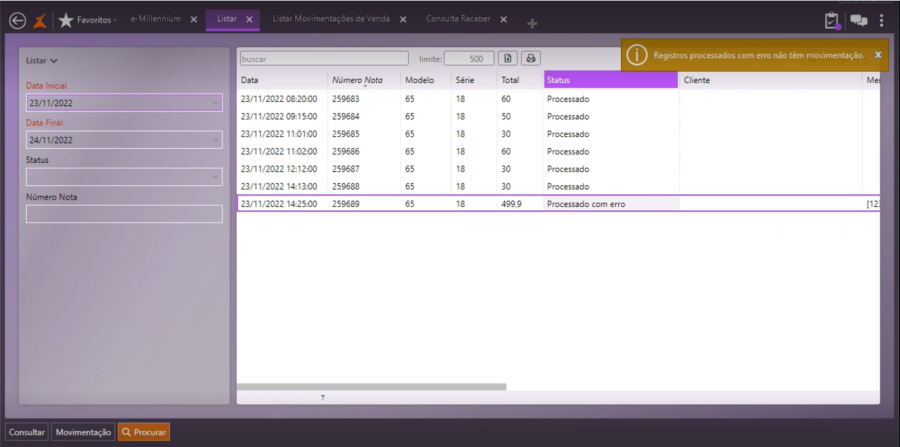Open the Data Inicial dropdown
Image resolution: width=900 pixels, height=447 pixels.
(216, 103)
